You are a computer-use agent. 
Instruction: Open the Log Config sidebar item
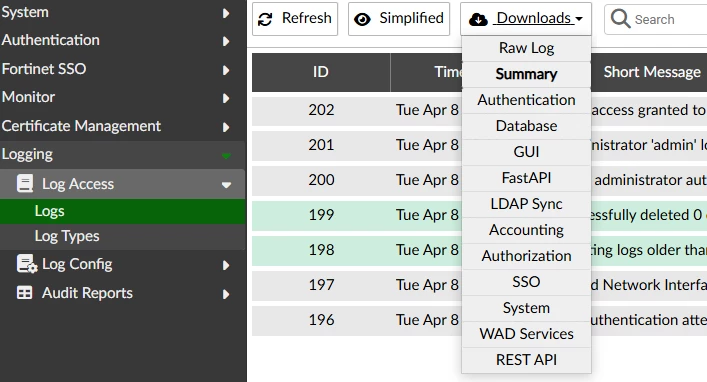coord(123,264)
